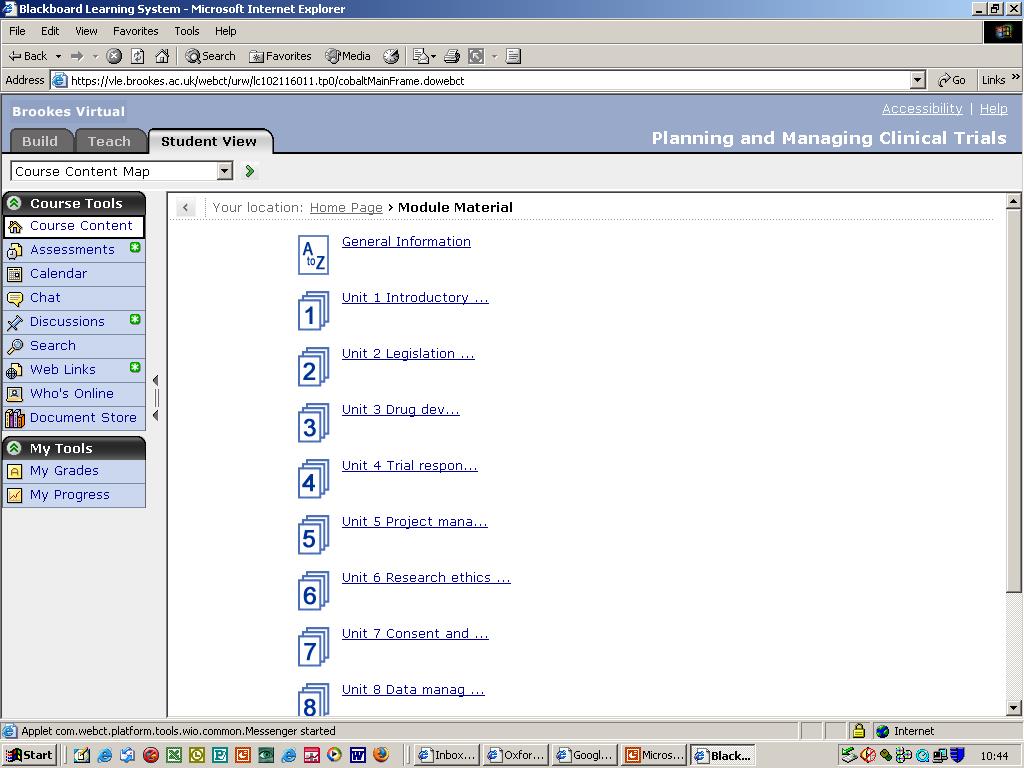Click the Go button by address bar
This screenshot has height=768, width=1024.
click(x=952, y=80)
